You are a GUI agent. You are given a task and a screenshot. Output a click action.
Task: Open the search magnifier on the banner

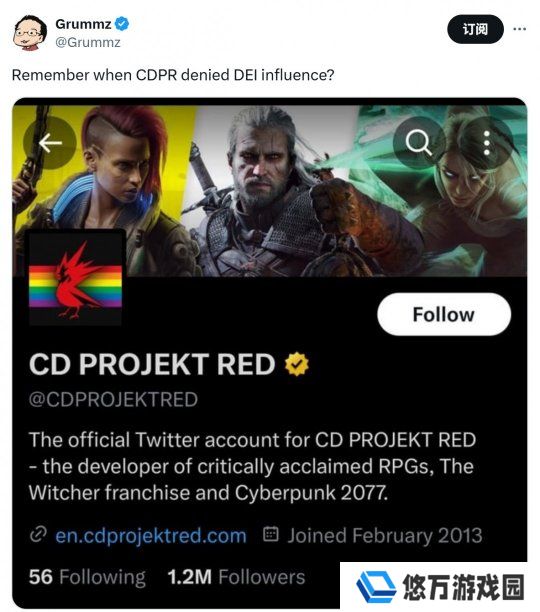point(419,142)
